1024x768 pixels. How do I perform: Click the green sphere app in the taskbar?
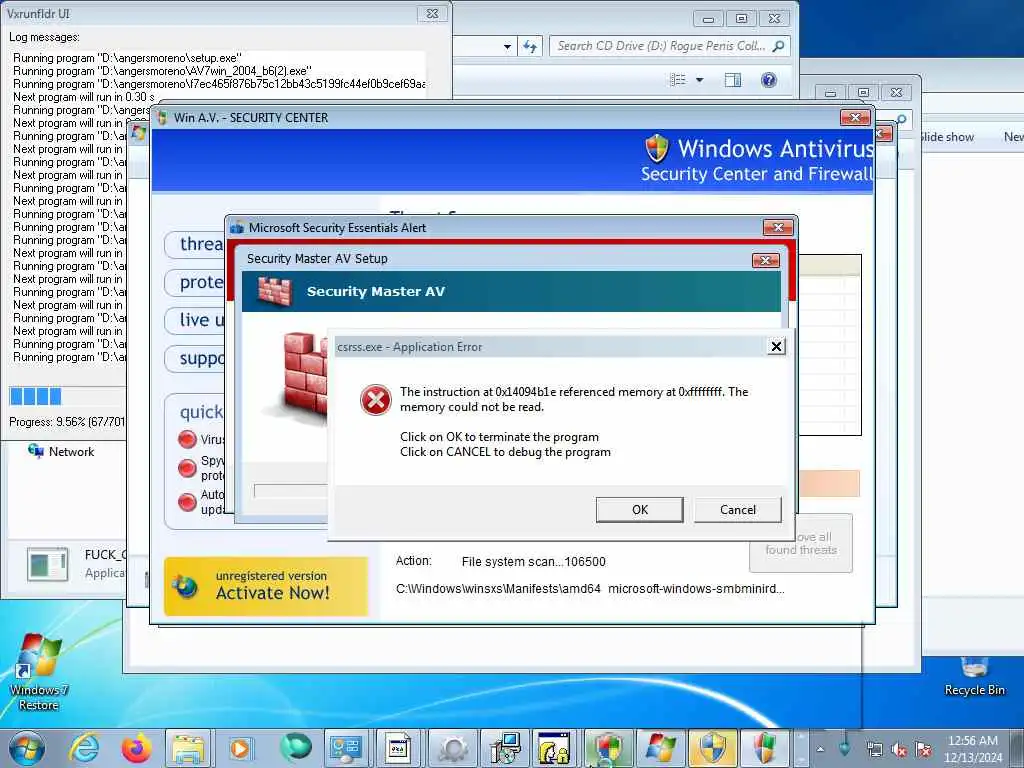[x=295, y=749]
